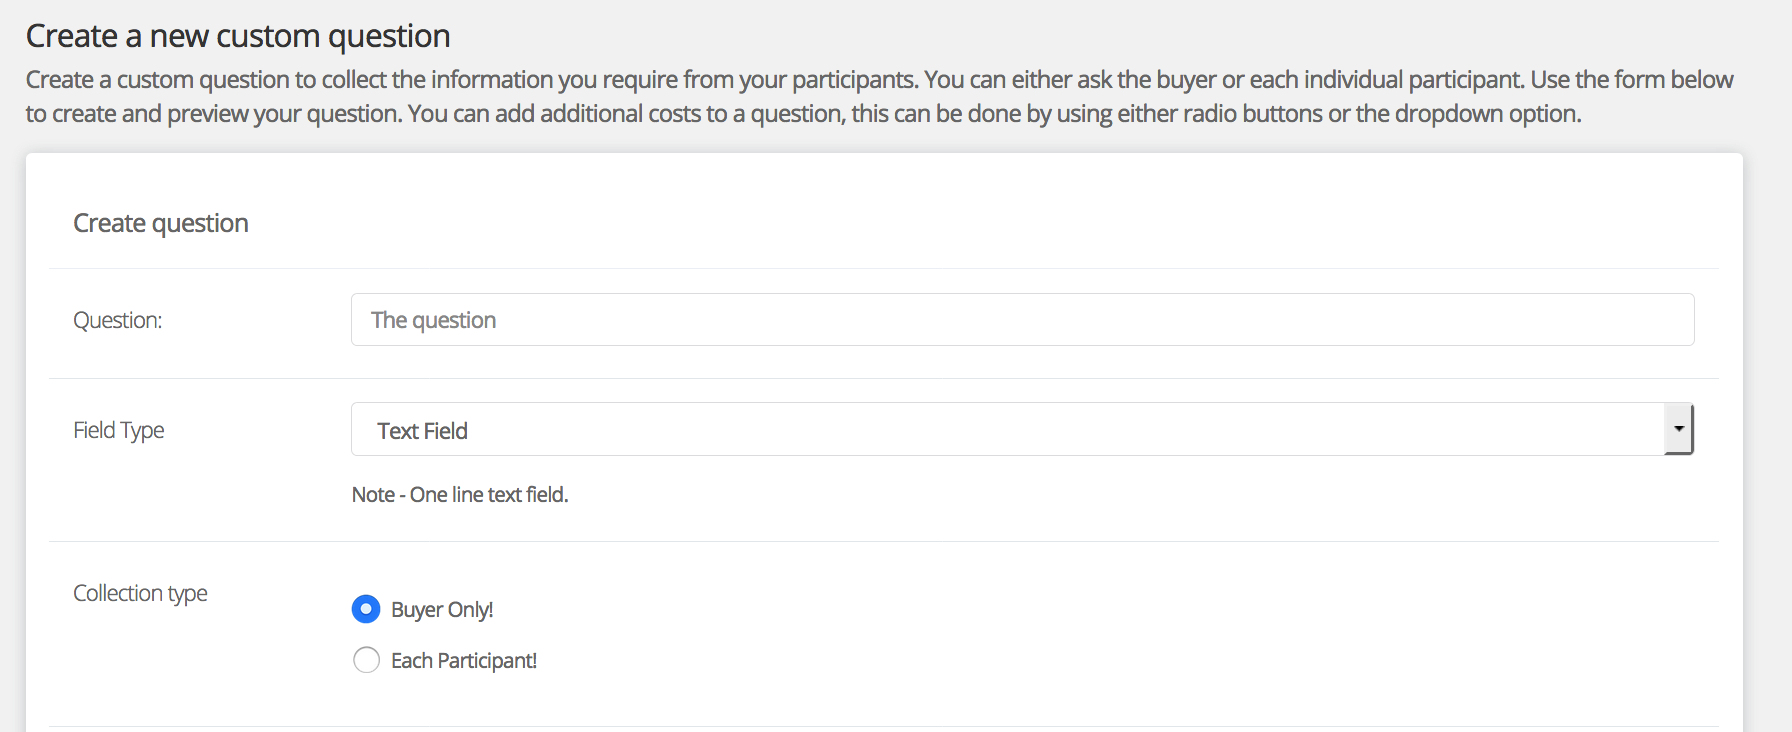
Task: Click the arrow on the Field Type select
Action: coord(1678,429)
